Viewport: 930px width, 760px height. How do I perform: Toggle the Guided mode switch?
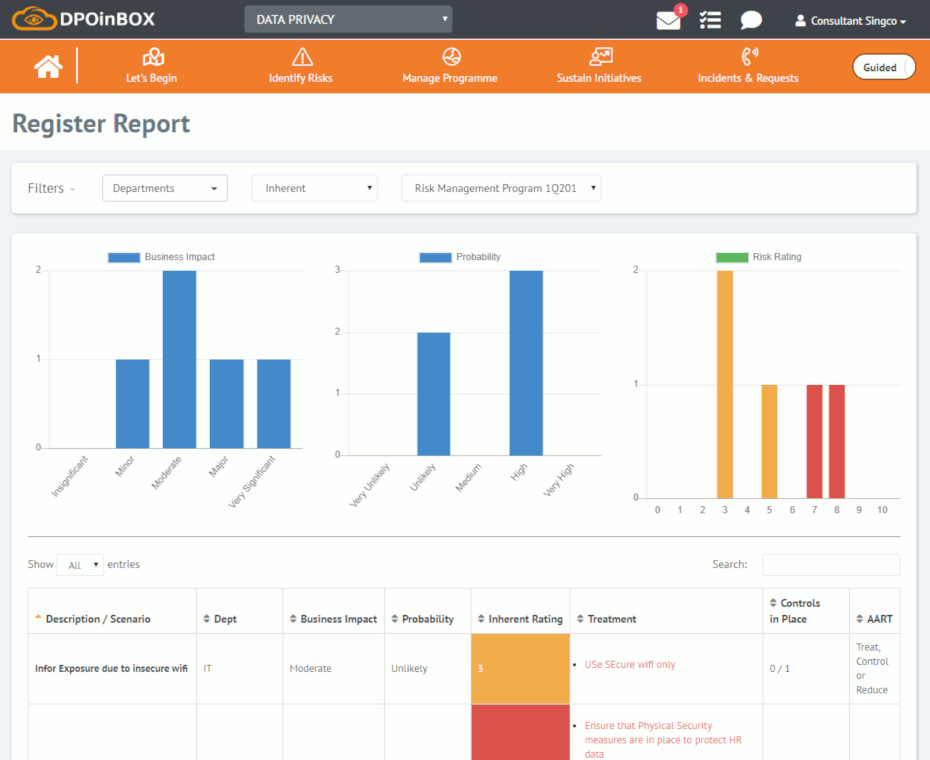point(883,67)
